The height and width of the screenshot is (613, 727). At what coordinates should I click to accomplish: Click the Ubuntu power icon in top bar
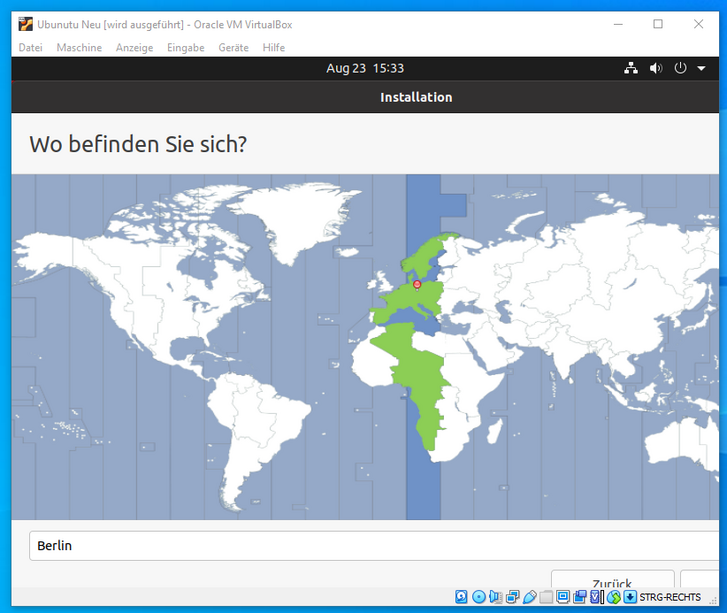click(681, 68)
